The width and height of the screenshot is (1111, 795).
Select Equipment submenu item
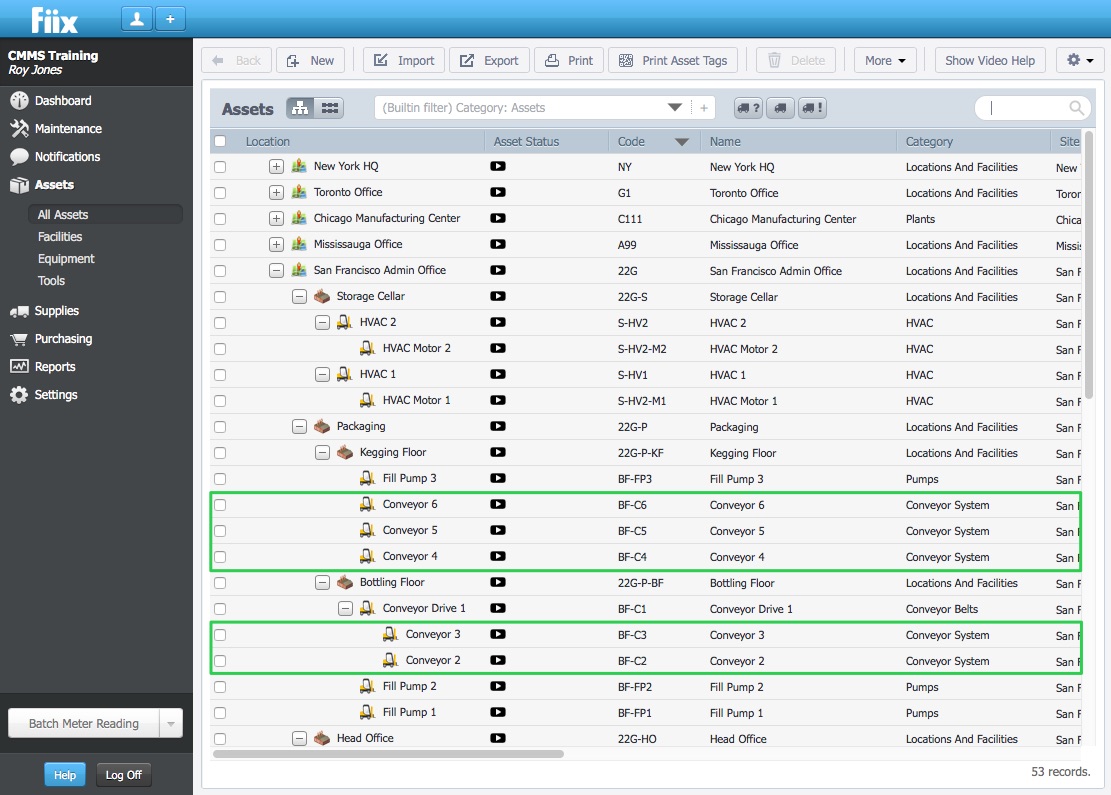click(x=66, y=259)
